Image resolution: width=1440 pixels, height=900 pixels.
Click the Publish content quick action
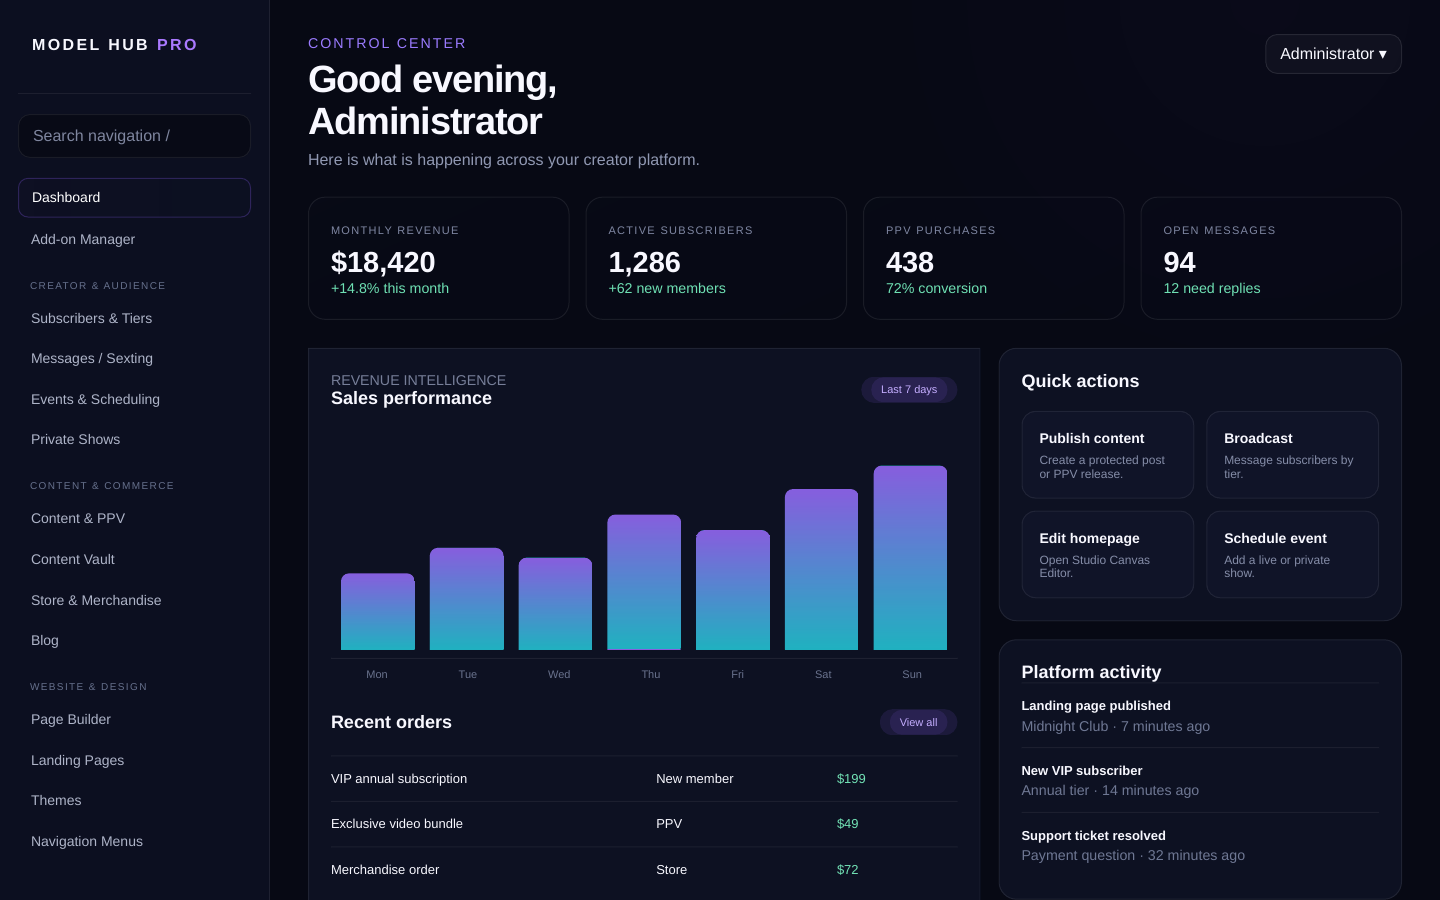pos(1108,455)
